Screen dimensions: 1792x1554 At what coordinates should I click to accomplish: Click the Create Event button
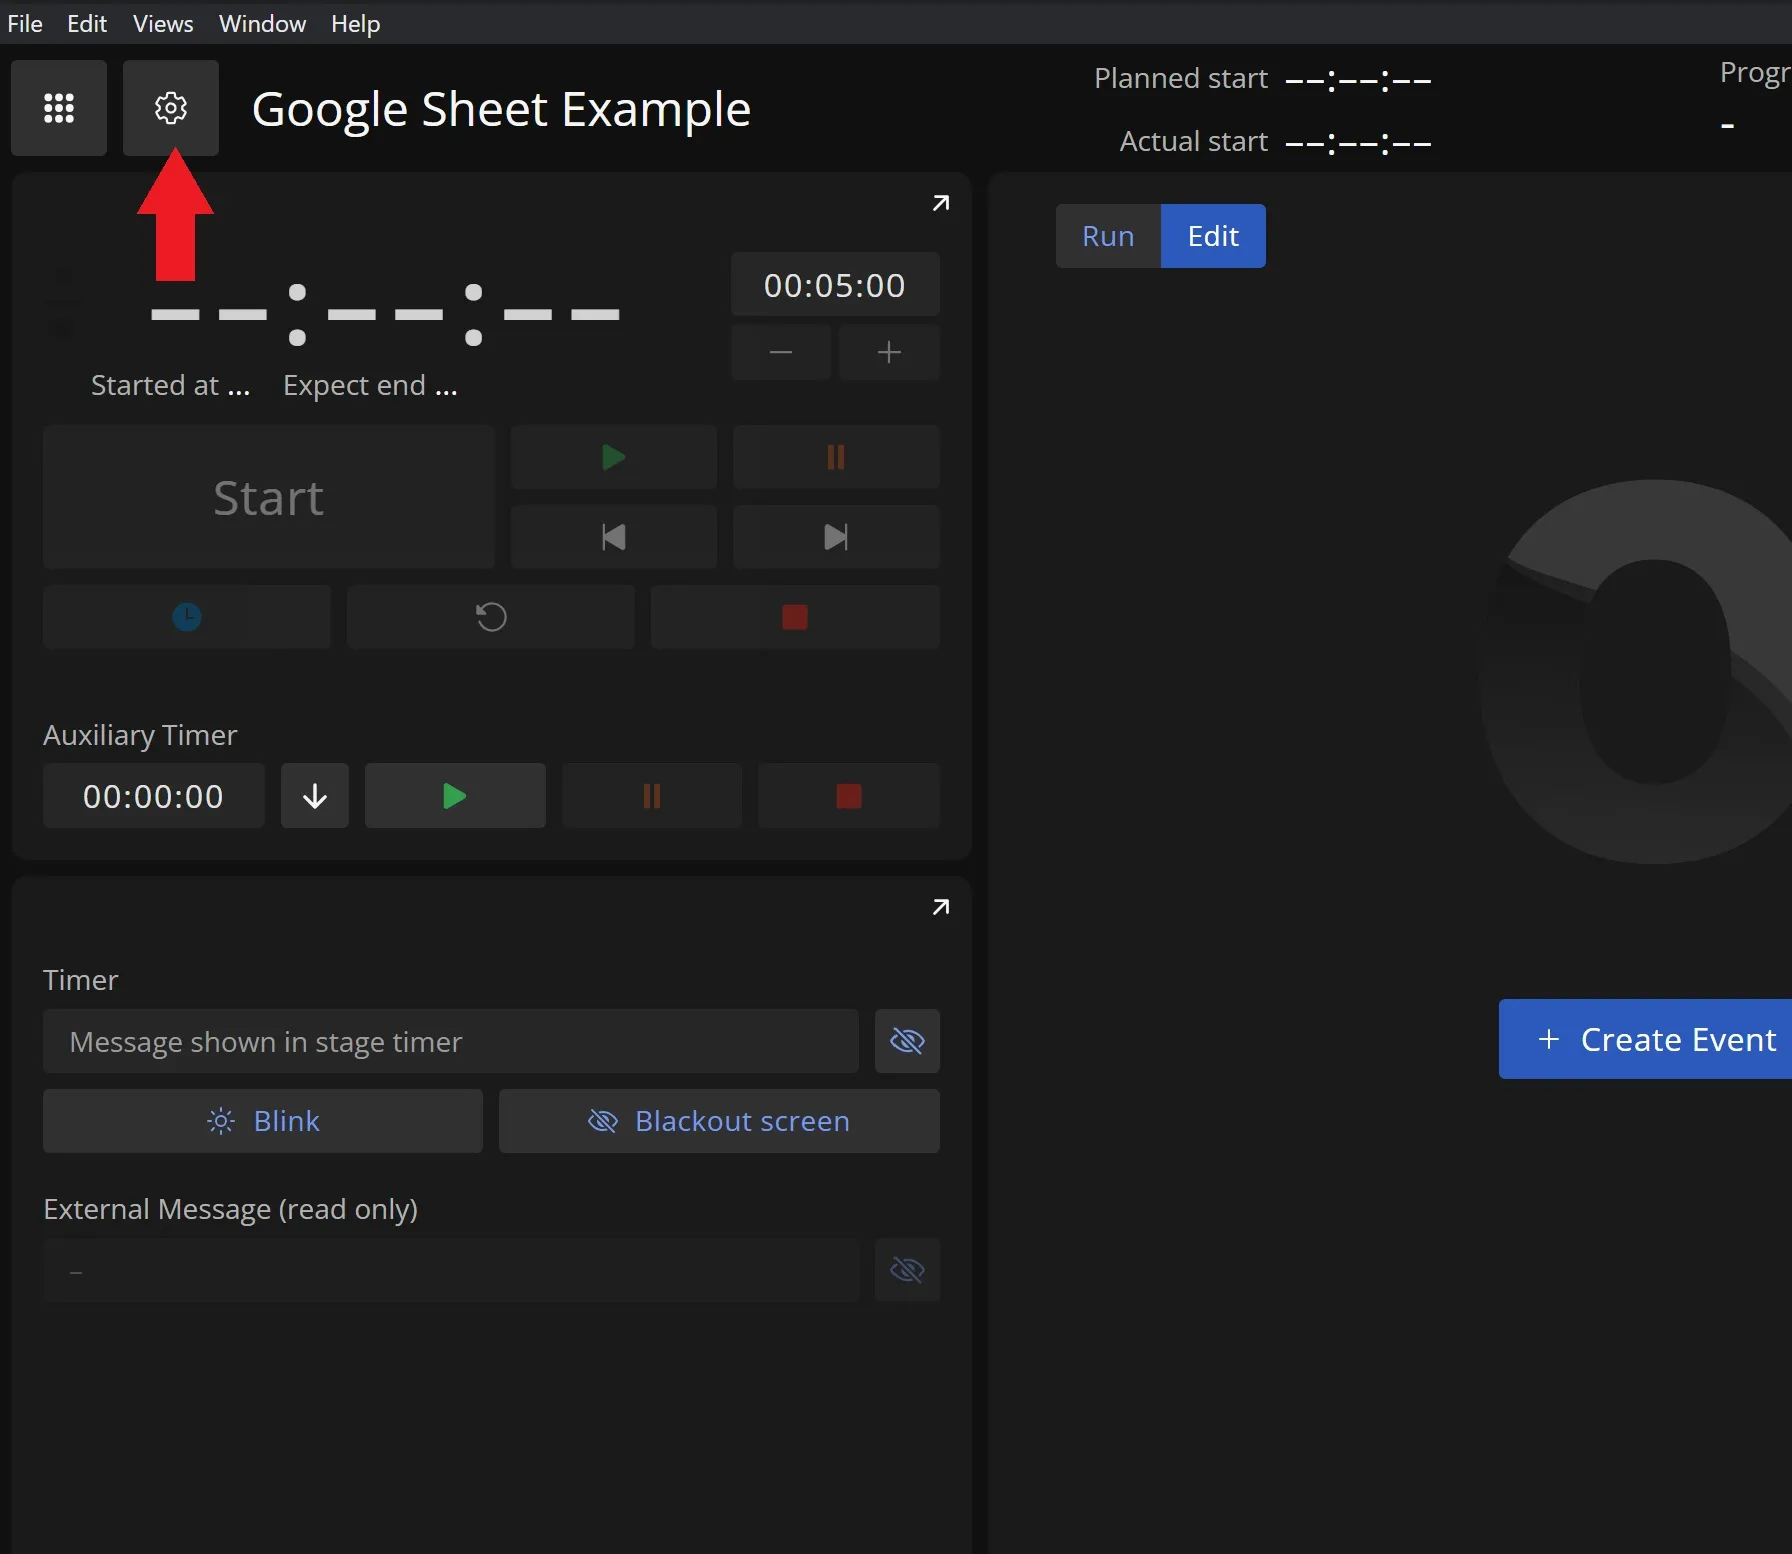point(1656,1039)
